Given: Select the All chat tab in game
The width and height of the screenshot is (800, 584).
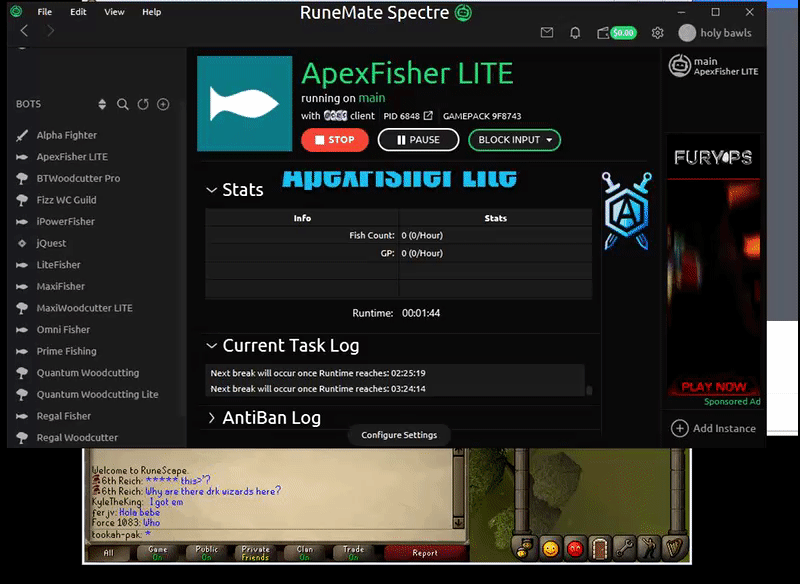Looking at the screenshot, I should (x=108, y=553).
